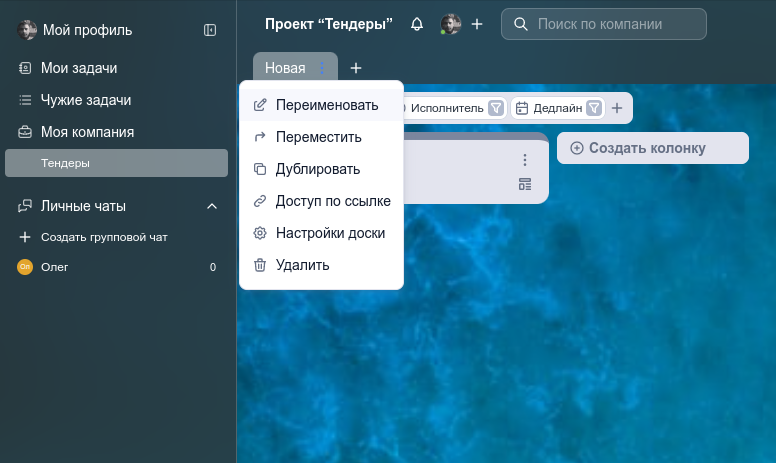Select Дублировать menu entry
The height and width of the screenshot is (463, 776).
pyautogui.click(x=322, y=169)
